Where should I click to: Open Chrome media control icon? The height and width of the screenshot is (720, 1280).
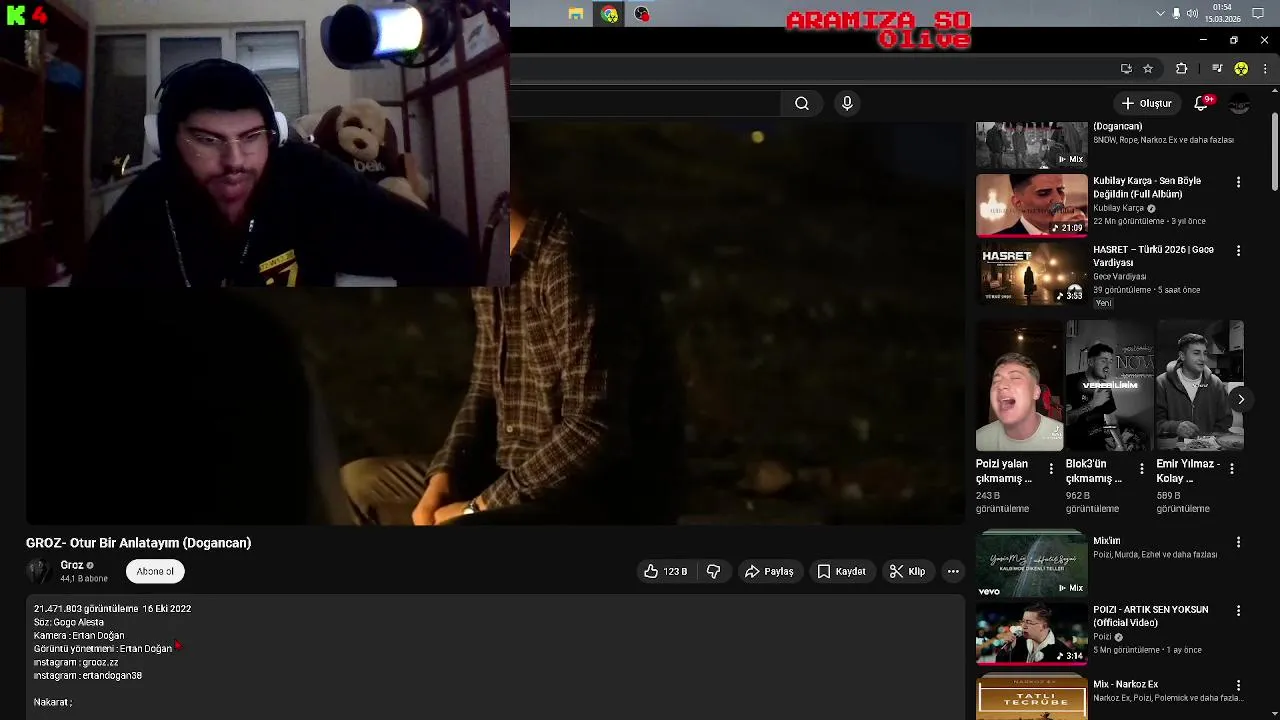click(x=1217, y=69)
